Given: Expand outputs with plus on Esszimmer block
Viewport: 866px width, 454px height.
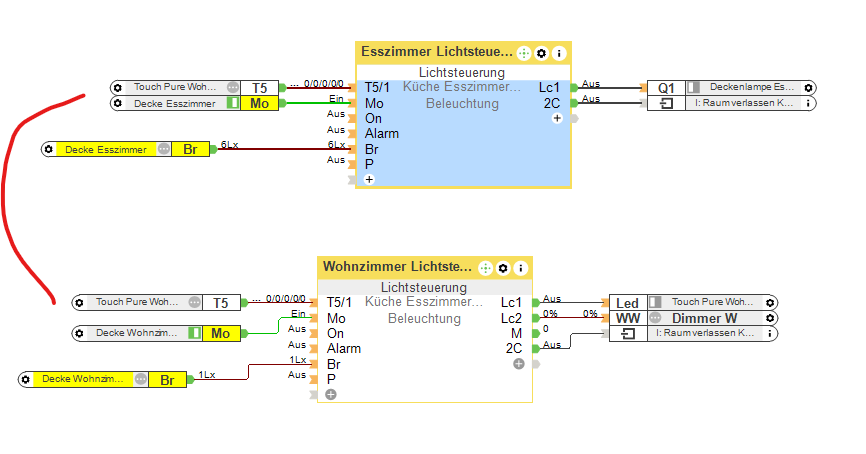Looking at the screenshot, I should (557, 118).
